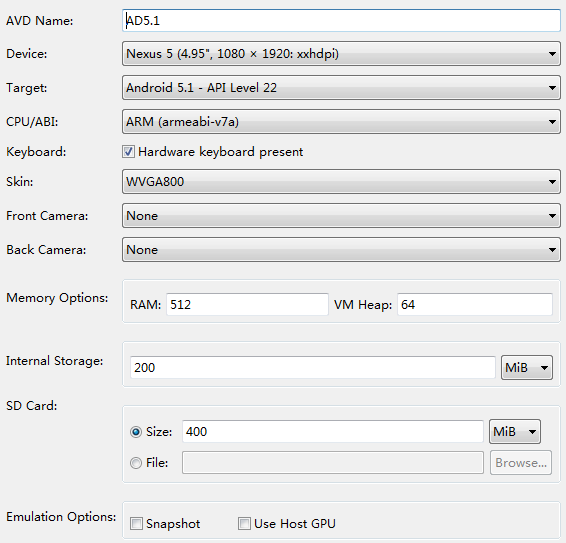566x543 pixels.
Task: Toggle Hardware keyboard present checkbox
Action: 128,152
